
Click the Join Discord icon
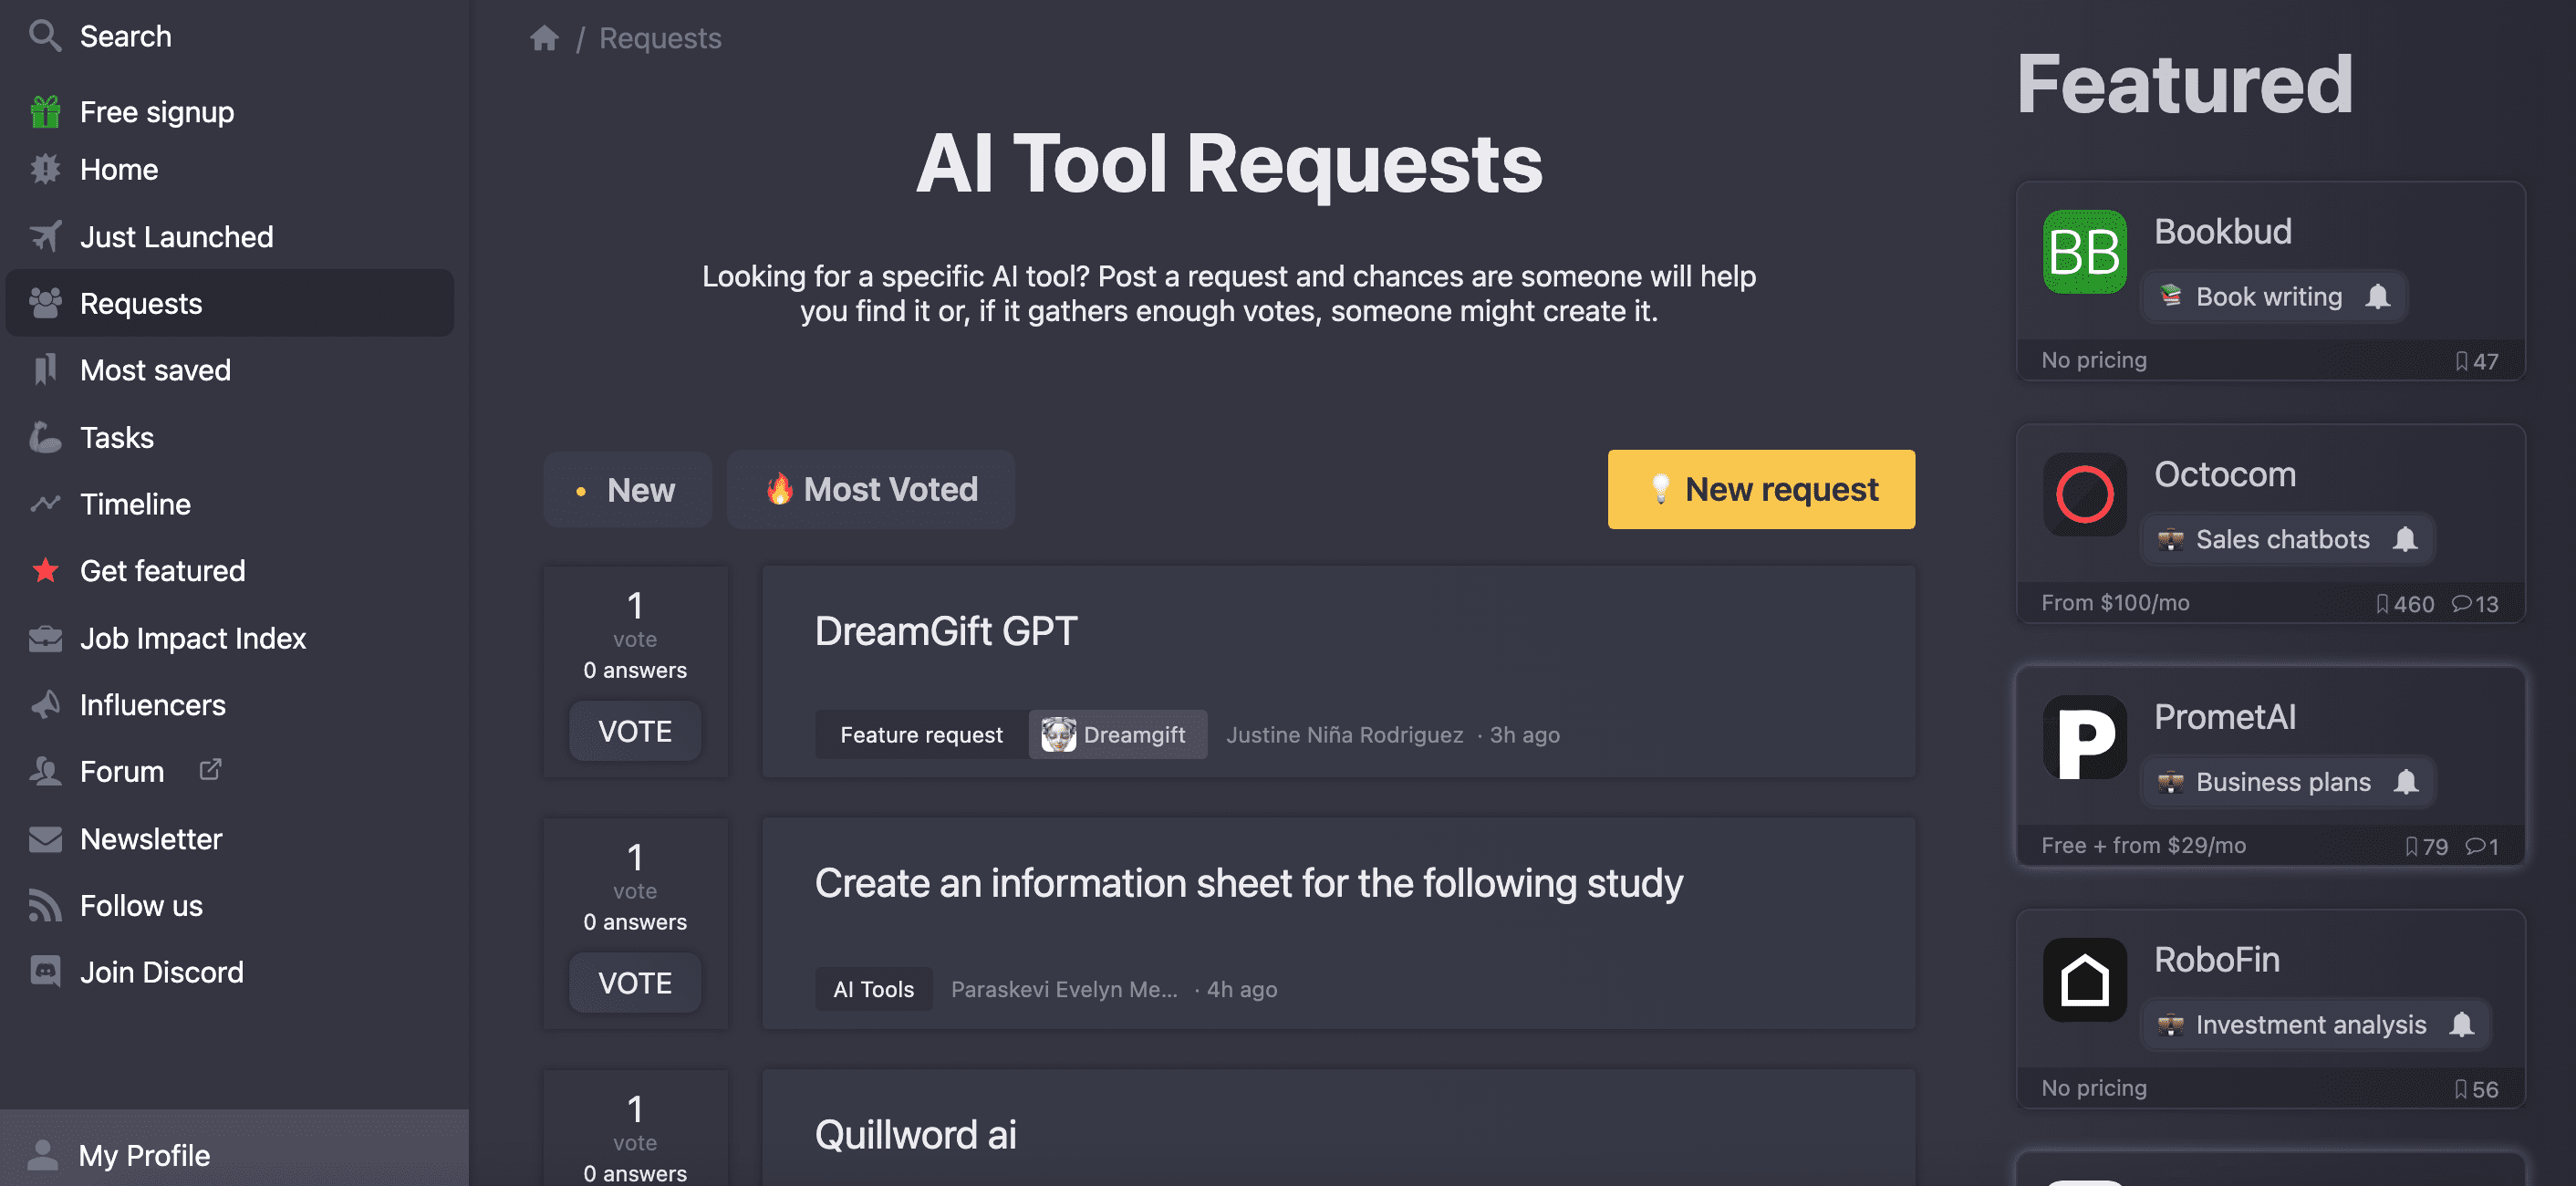point(45,972)
